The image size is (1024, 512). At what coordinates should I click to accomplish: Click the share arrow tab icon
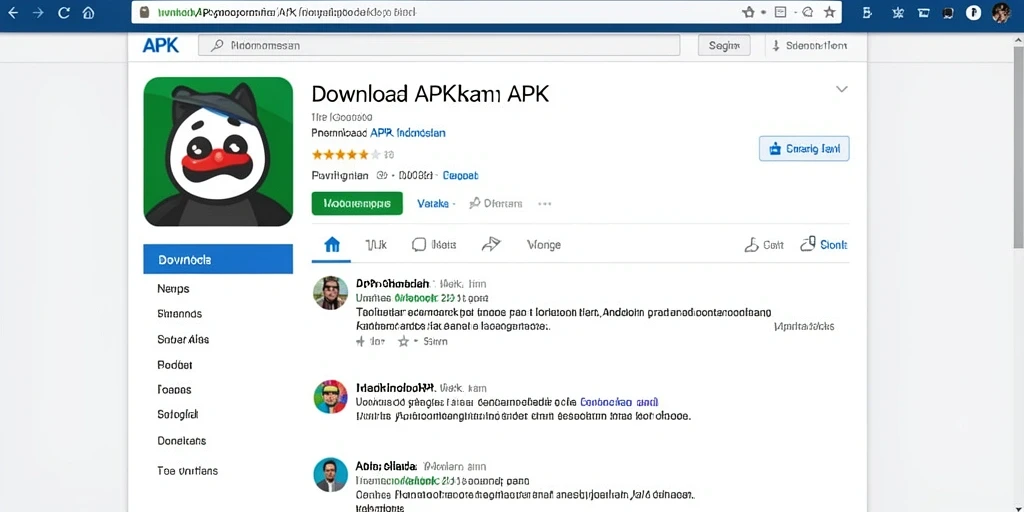pyautogui.click(x=490, y=245)
